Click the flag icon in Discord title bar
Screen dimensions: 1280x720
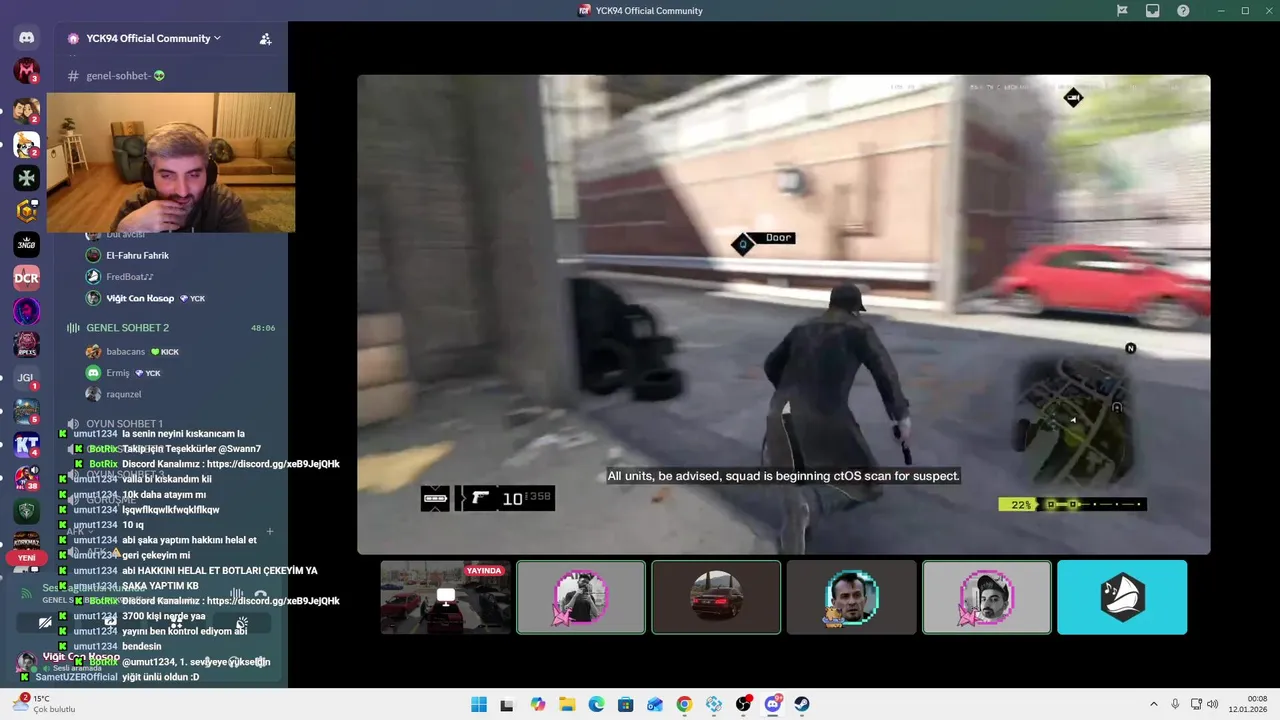(x=1122, y=11)
